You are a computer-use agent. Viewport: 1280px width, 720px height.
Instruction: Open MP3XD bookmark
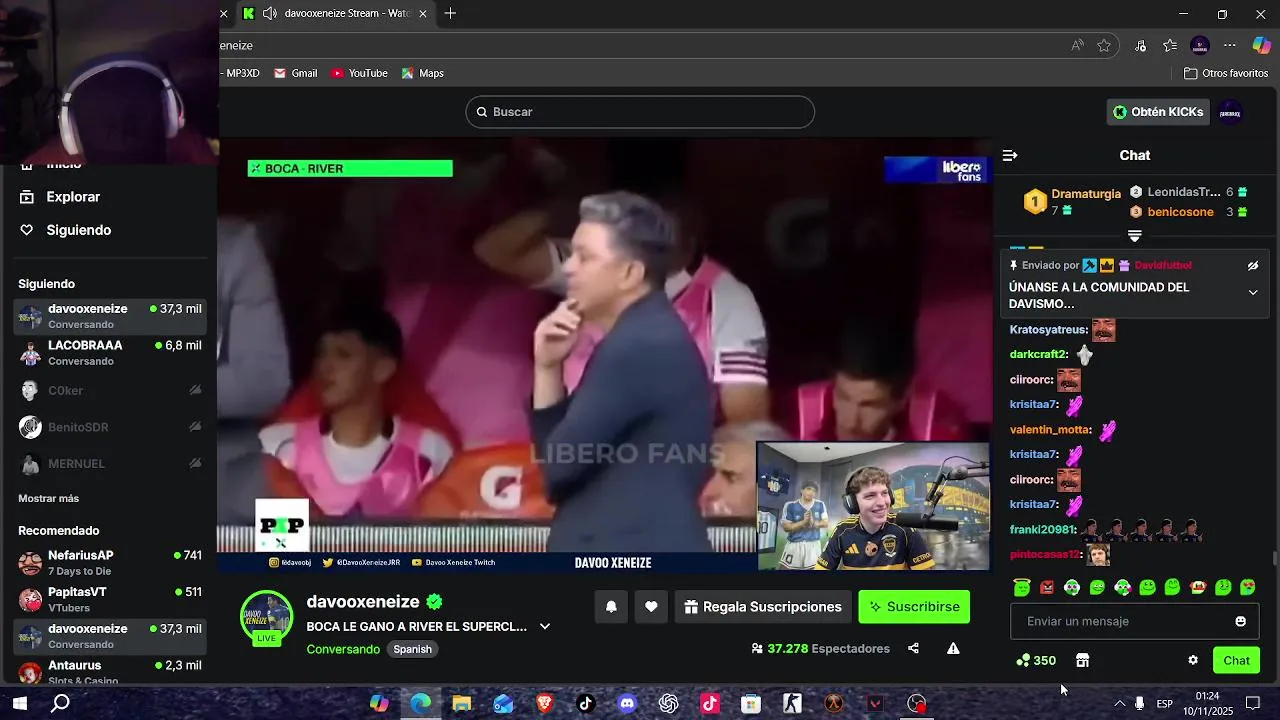point(241,73)
